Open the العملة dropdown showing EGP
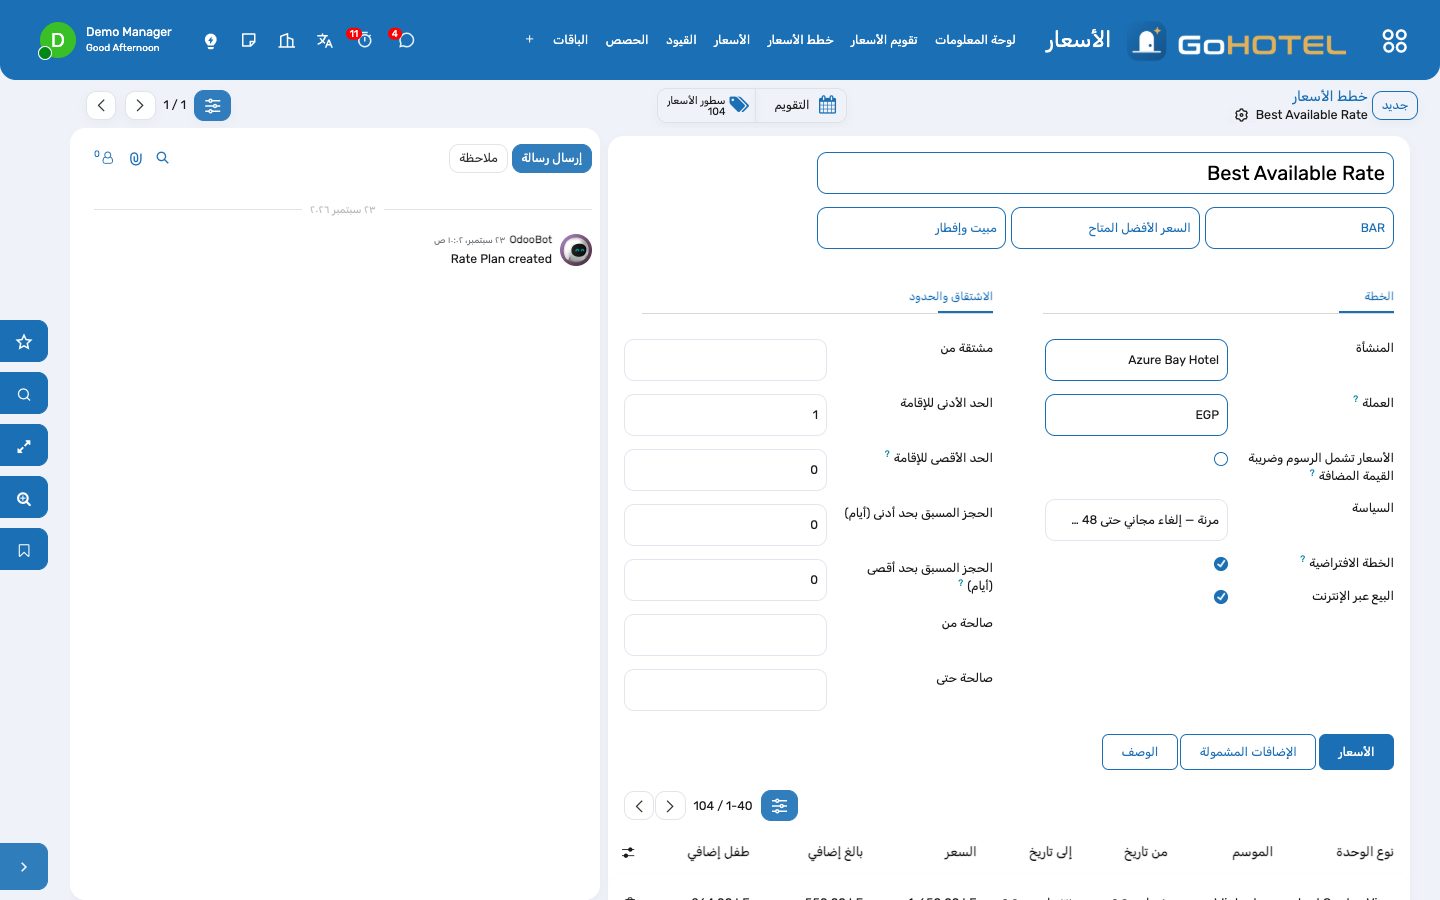This screenshot has width=1440, height=900. [1136, 415]
